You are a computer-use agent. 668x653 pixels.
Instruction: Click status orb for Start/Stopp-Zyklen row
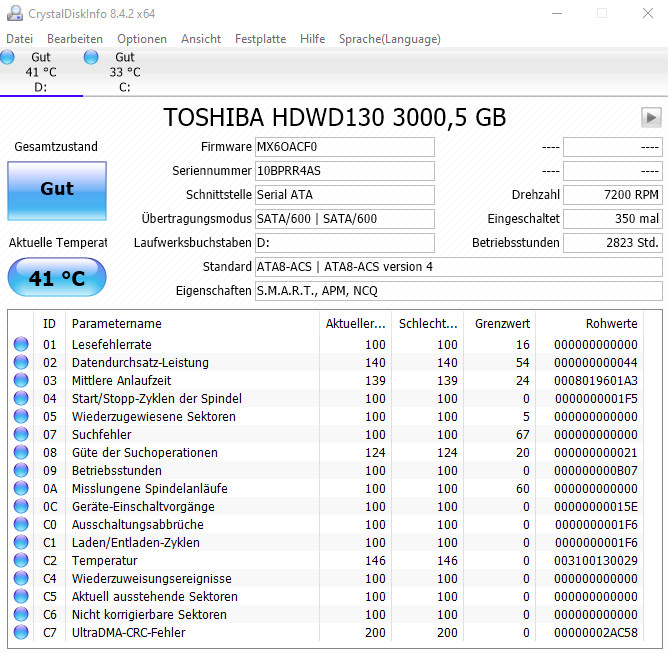(21, 398)
